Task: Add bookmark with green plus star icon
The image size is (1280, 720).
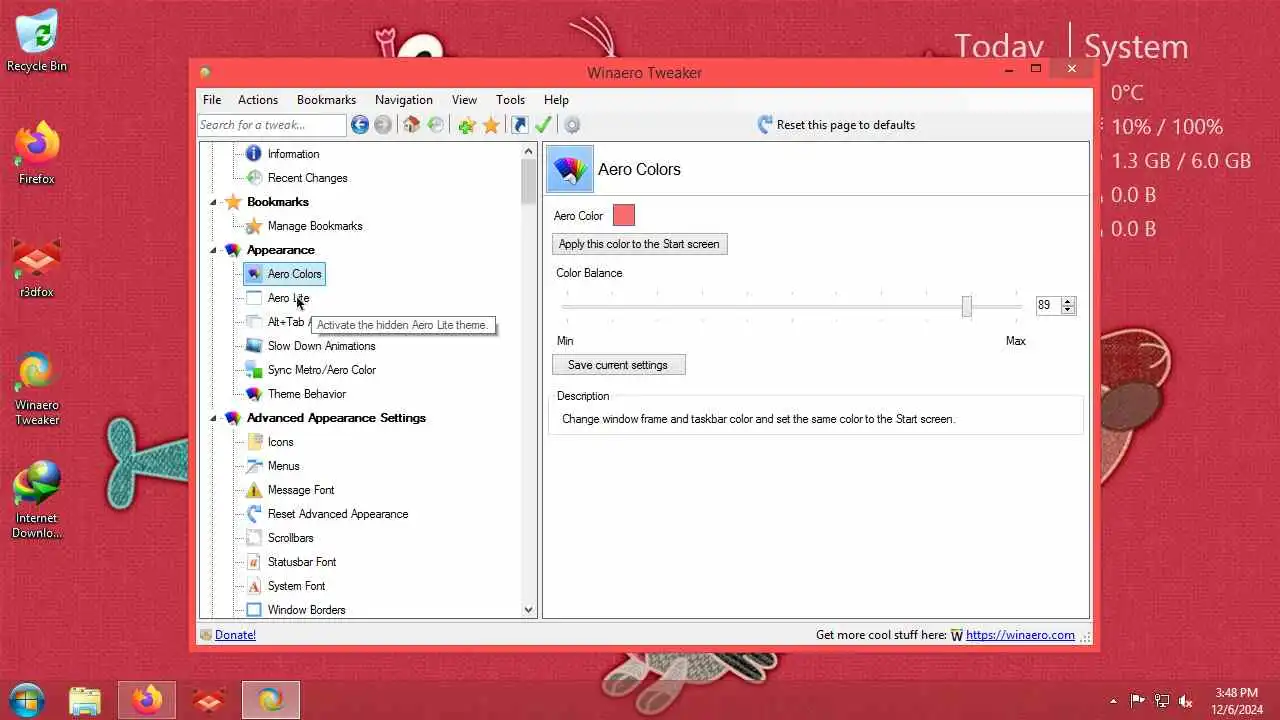Action: (466, 125)
